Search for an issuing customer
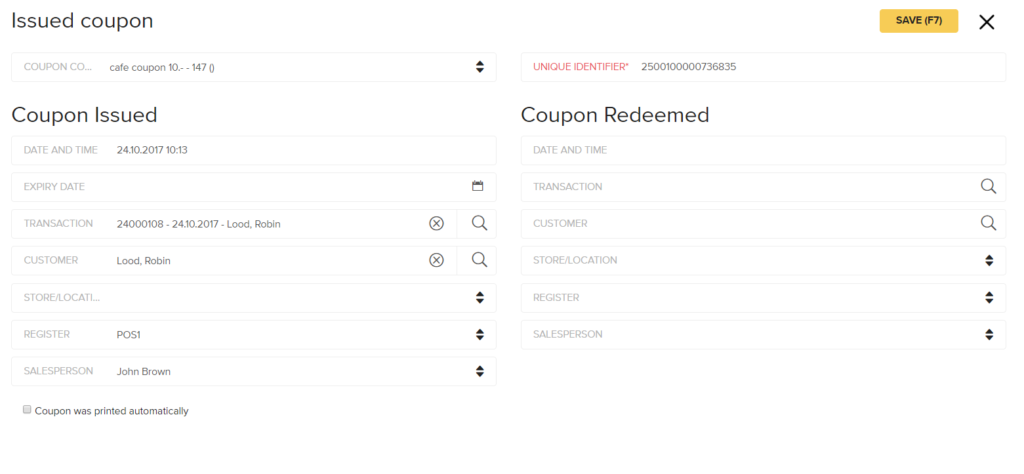 pos(479,260)
